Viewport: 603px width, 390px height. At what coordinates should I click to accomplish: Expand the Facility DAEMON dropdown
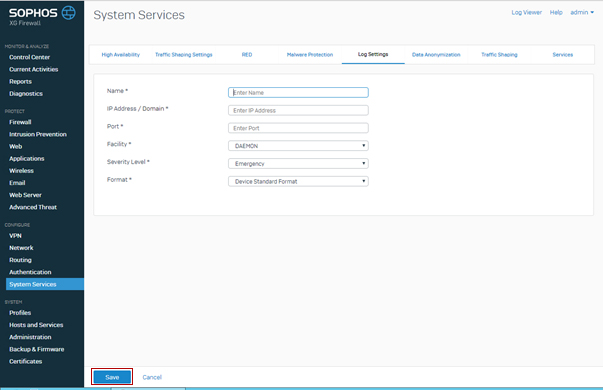pyautogui.click(x=298, y=146)
